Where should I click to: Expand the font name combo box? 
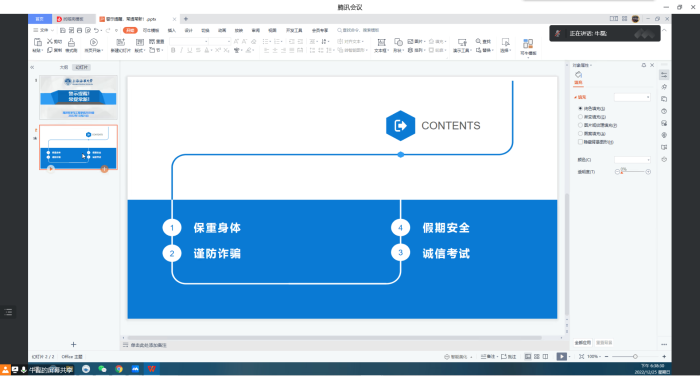(x=189, y=41)
